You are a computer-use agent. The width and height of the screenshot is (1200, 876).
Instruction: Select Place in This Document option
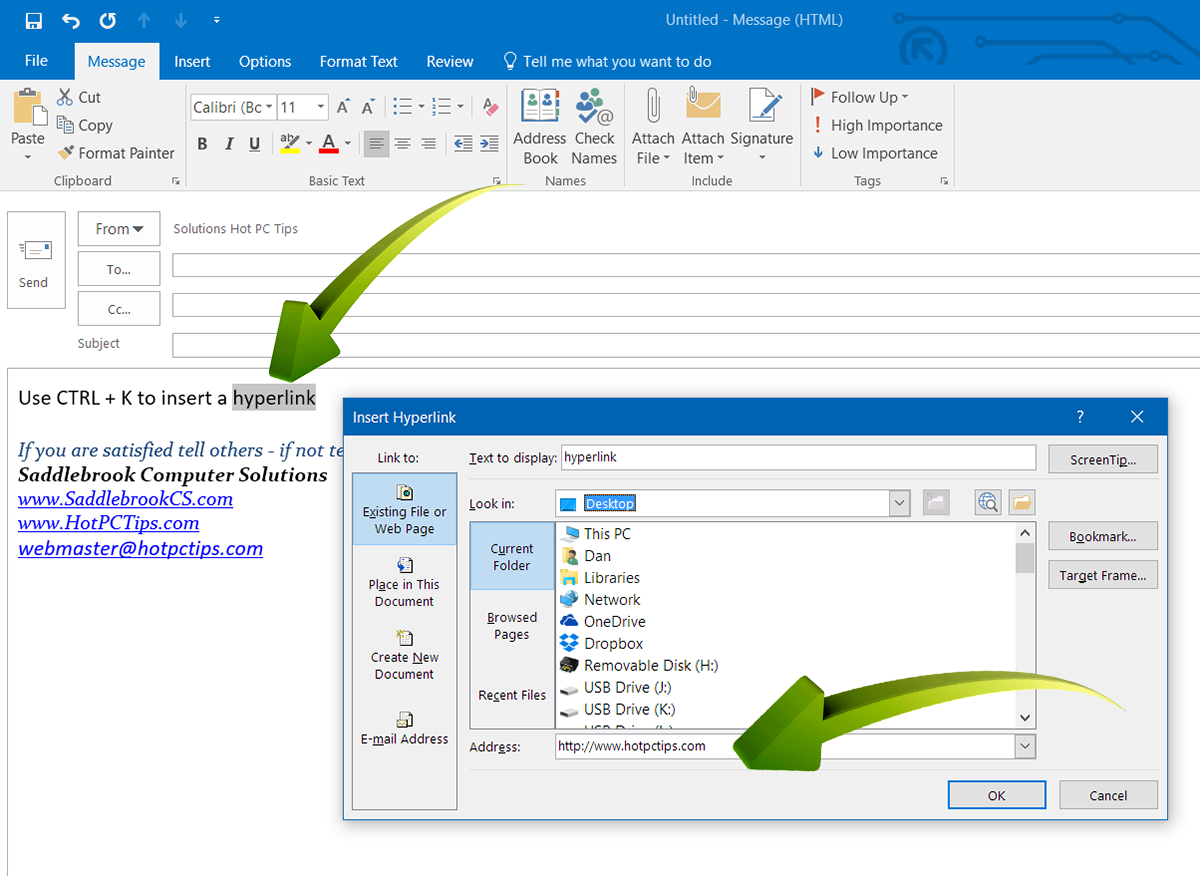pyautogui.click(x=404, y=582)
